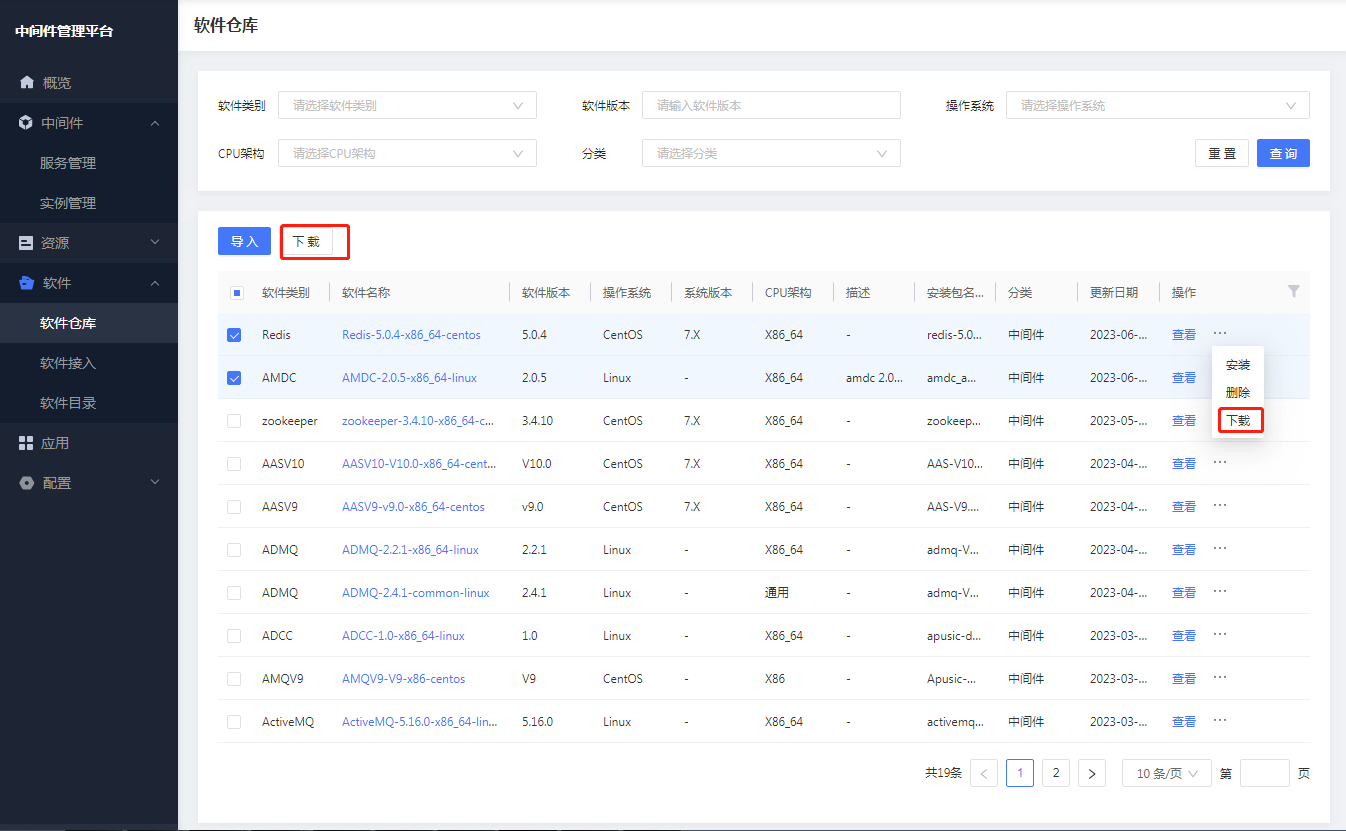This screenshot has width=1346, height=831.
Task: Open the ADMQ-2.4.1-common-linux link
Action: [416, 593]
